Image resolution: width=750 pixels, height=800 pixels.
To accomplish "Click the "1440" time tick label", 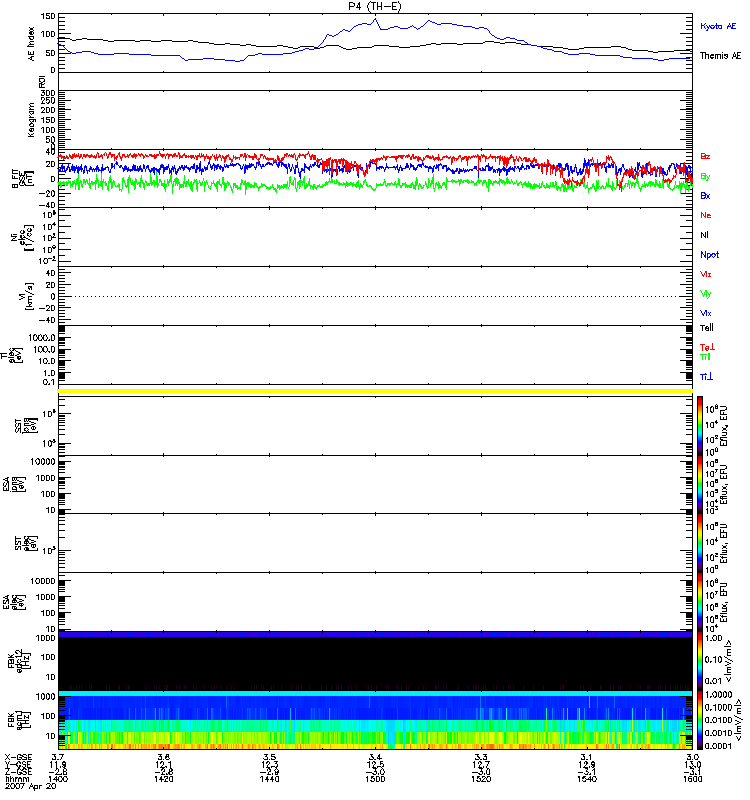I will point(269,779).
